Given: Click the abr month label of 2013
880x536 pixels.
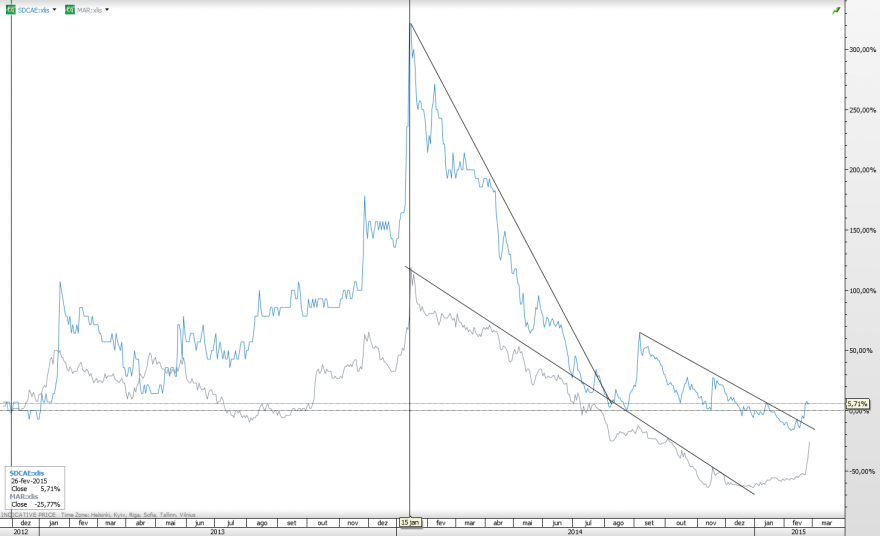Looking at the screenshot, I should click(140, 523).
